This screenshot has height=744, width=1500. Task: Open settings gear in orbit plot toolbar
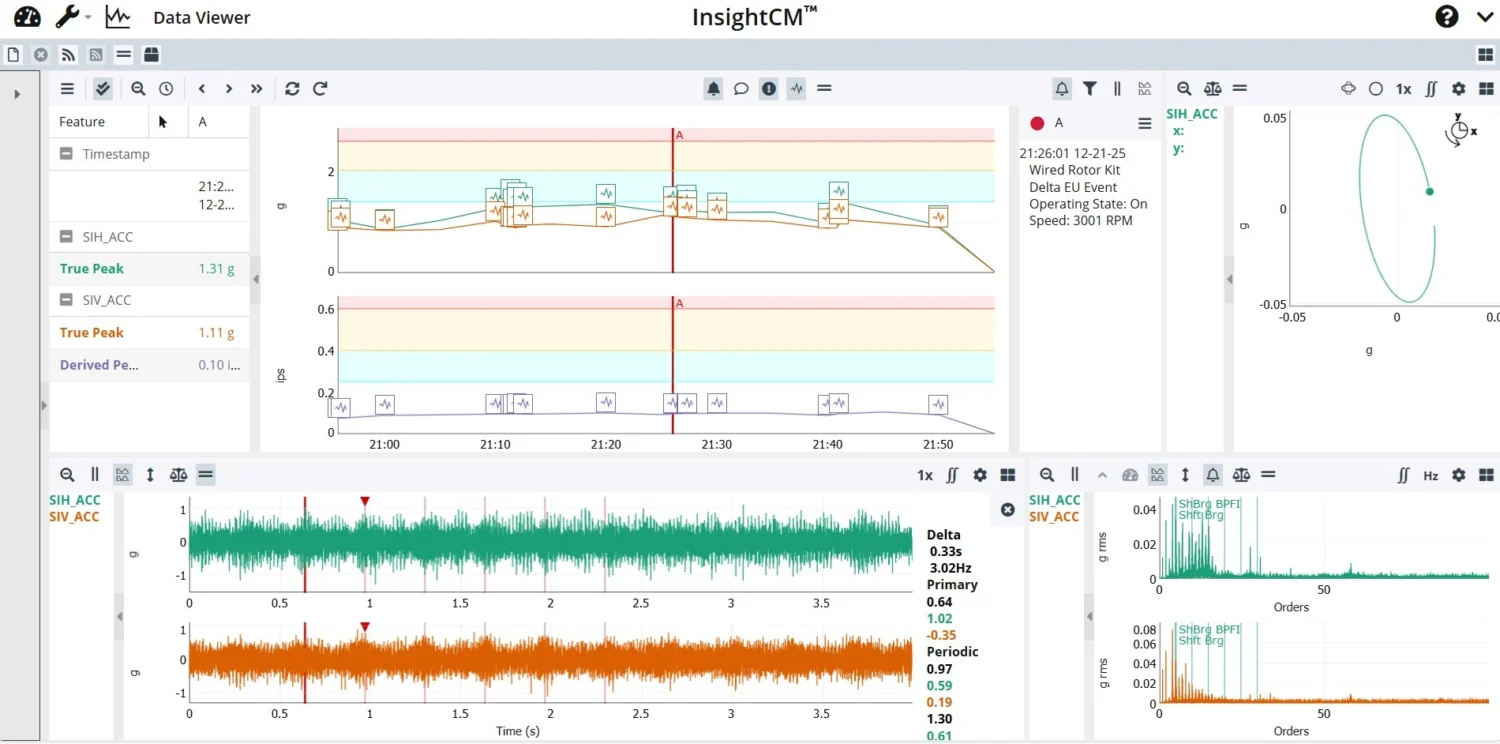(1459, 89)
